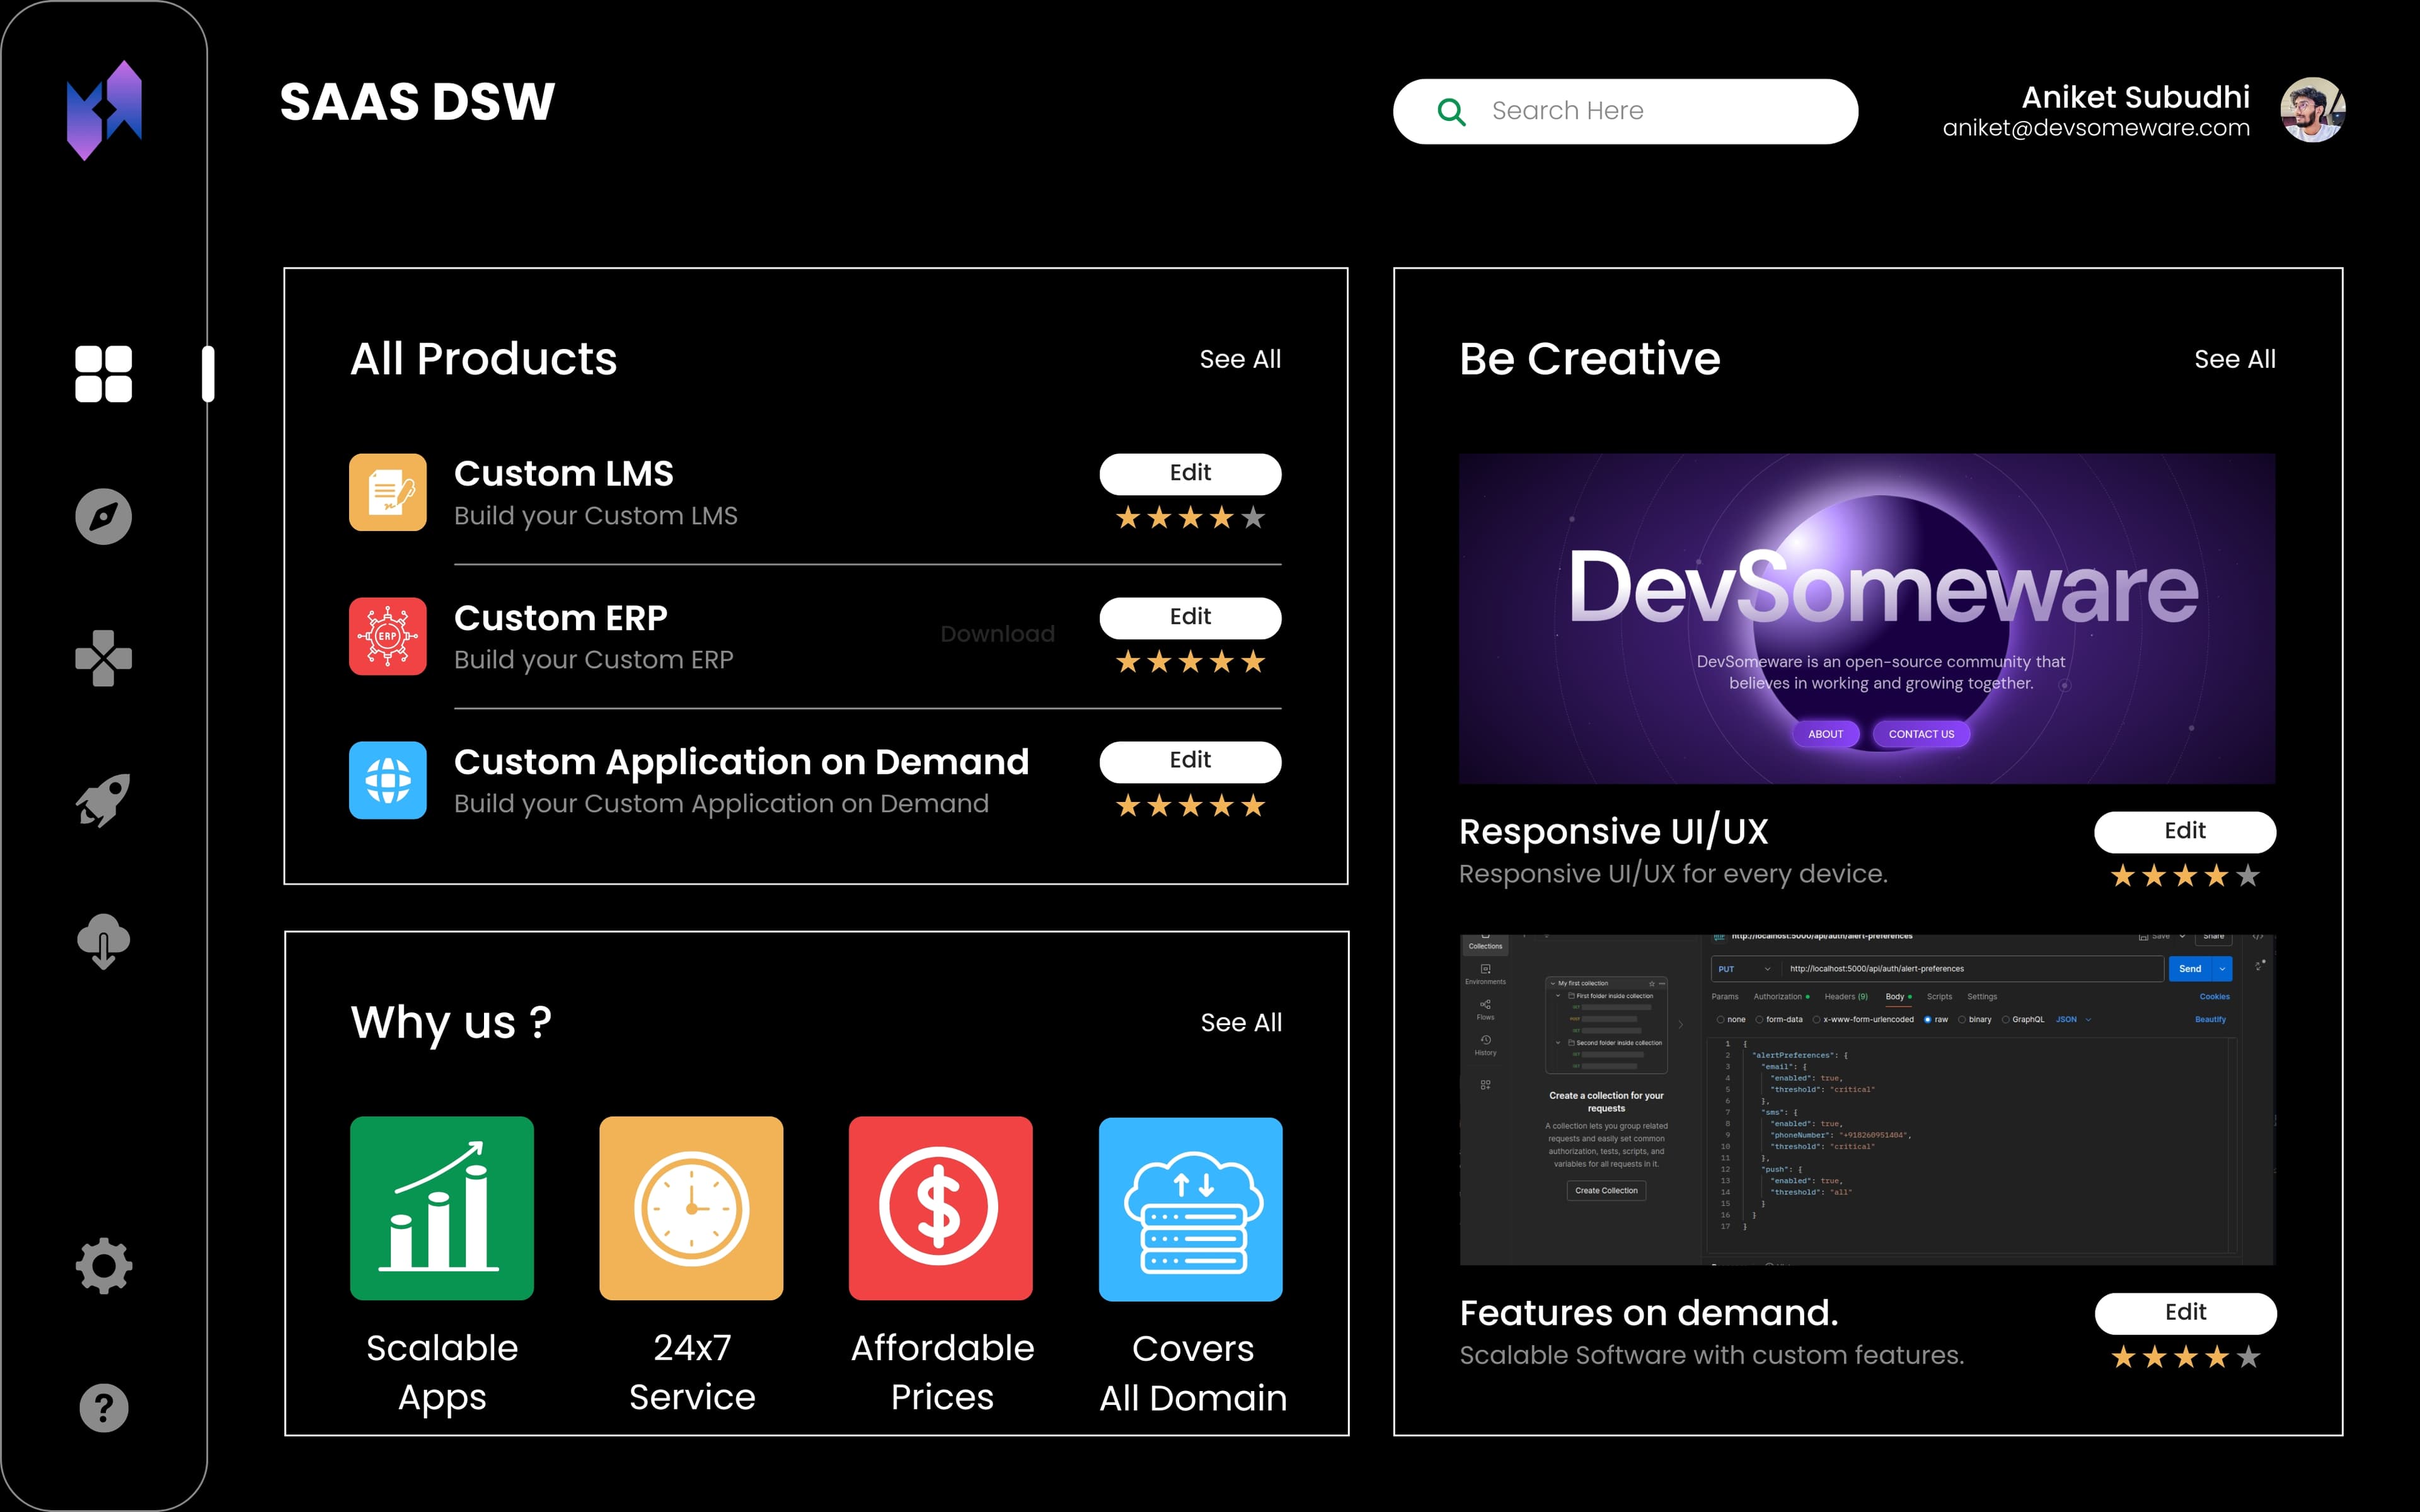
Task: Click the Aniket Subudhi user name
Action: pyautogui.click(x=2135, y=97)
